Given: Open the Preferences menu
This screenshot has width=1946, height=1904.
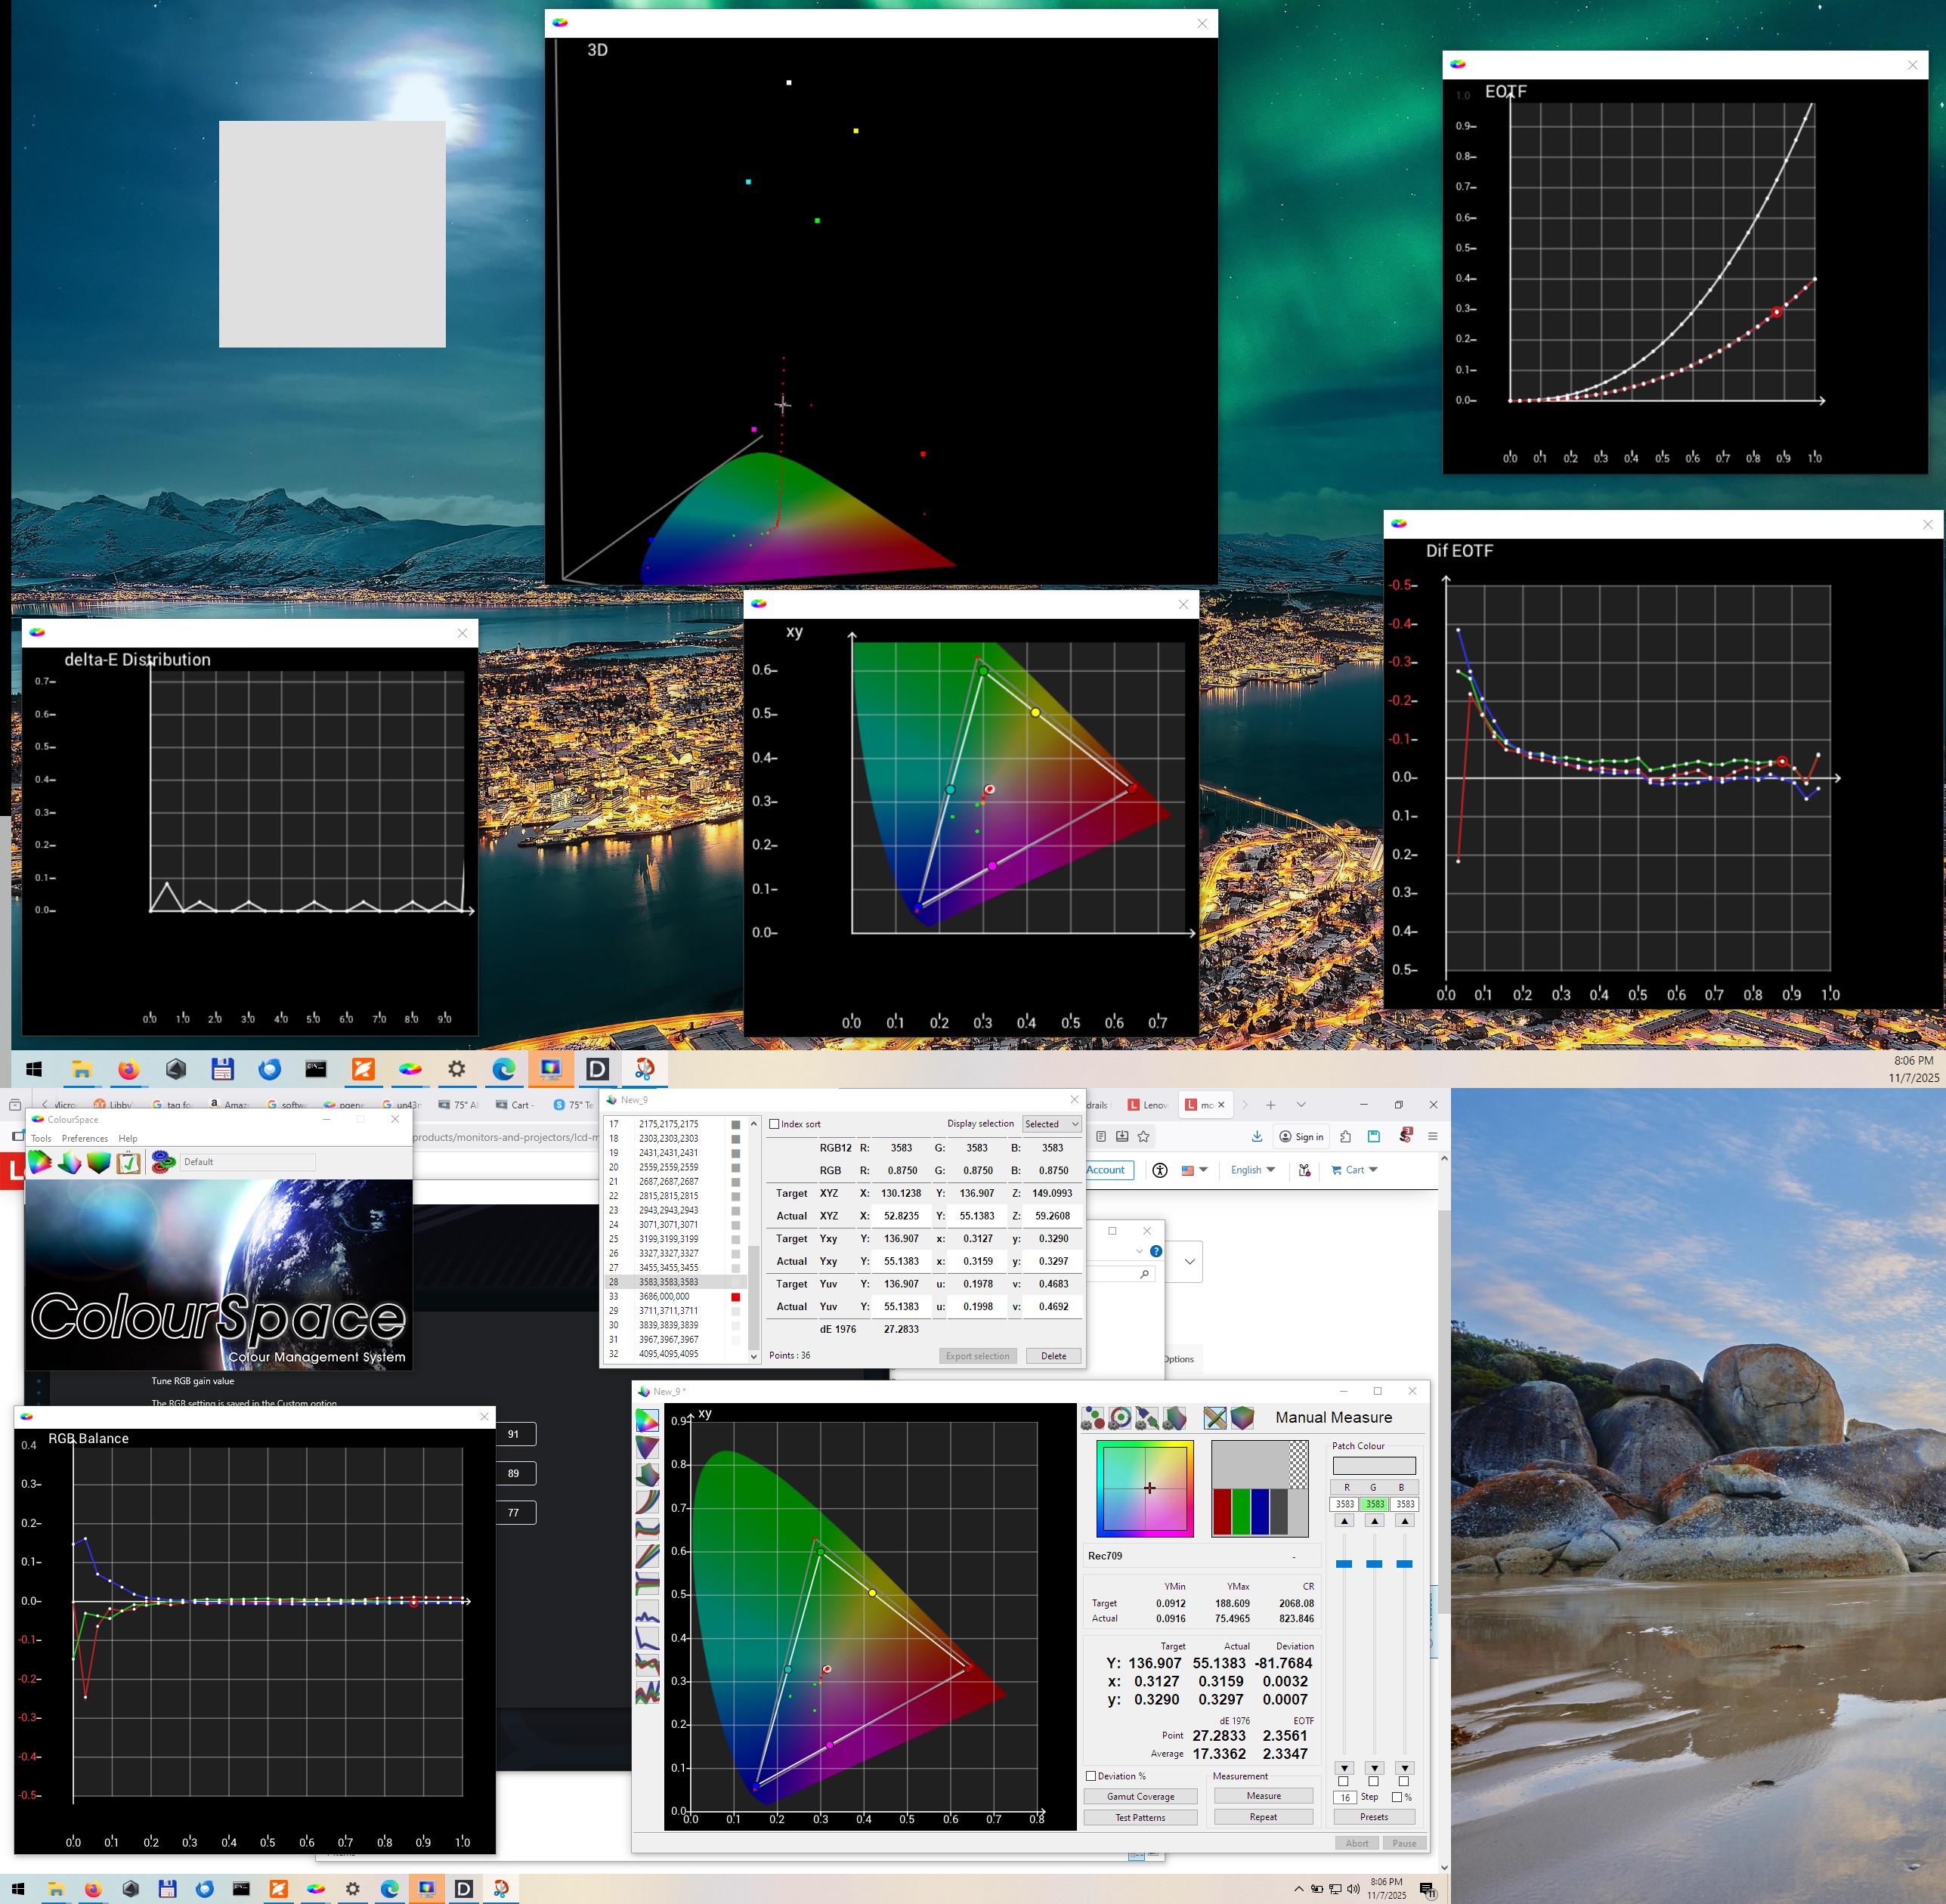Looking at the screenshot, I should 85,1138.
